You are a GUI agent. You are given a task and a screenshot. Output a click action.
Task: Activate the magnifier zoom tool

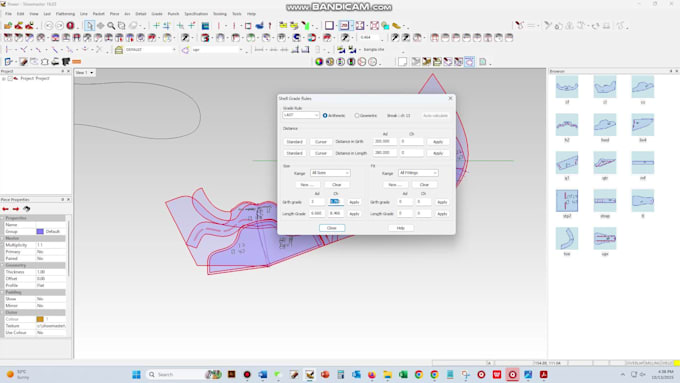(x=111, y=26)
